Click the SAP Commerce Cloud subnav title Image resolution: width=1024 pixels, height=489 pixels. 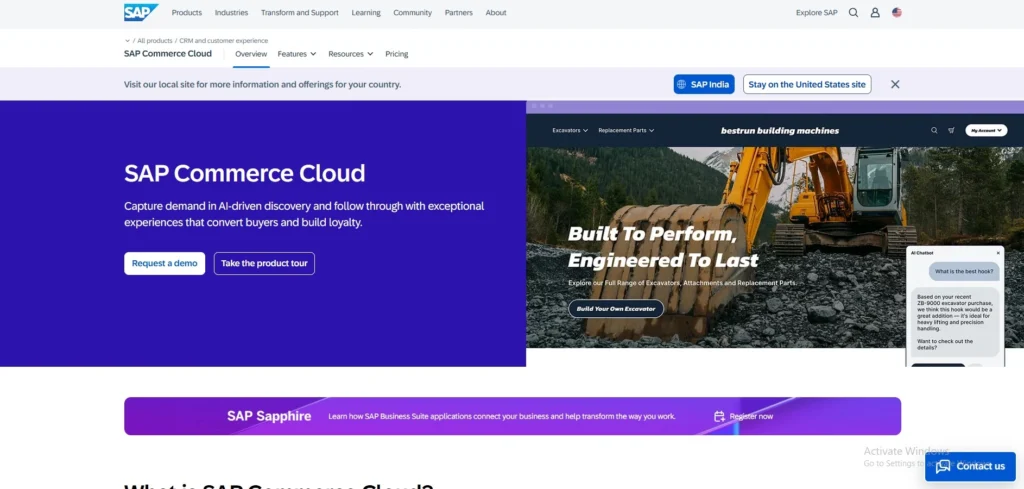(168, 54)
